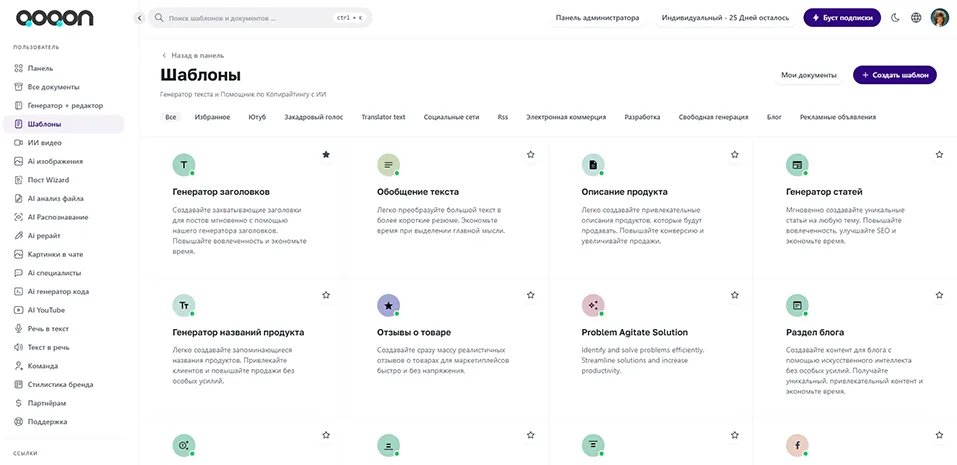Star the Генератор статей template
This screenshot has width=957, height=465.
click(x=938, y=155)
